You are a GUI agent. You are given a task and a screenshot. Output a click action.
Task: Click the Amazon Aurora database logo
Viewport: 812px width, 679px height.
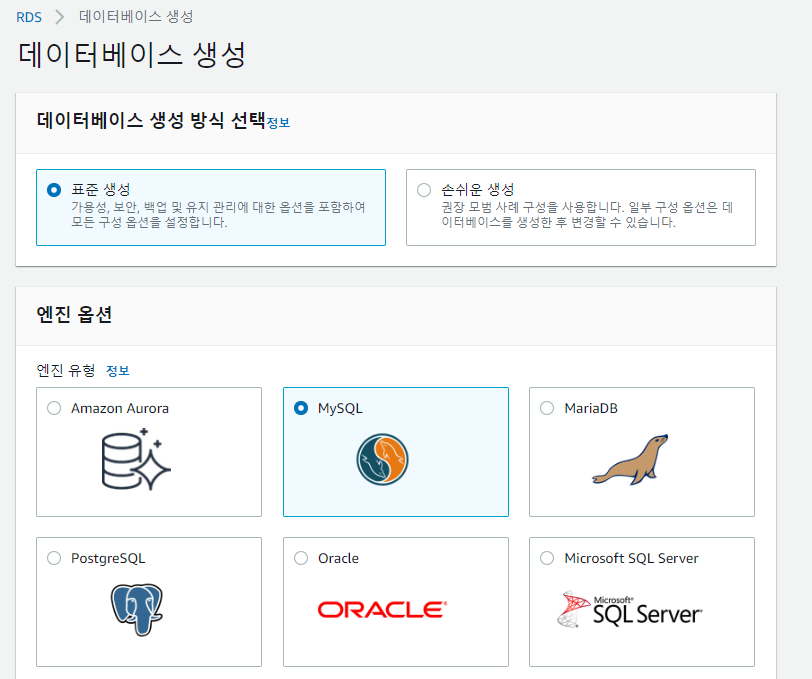[136, 459]
